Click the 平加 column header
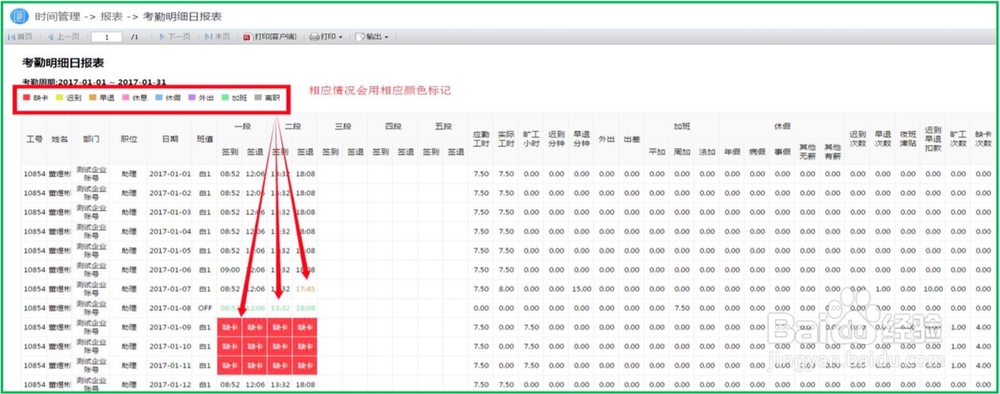Viewport: 1000px width, 394px height. point(656,152)
